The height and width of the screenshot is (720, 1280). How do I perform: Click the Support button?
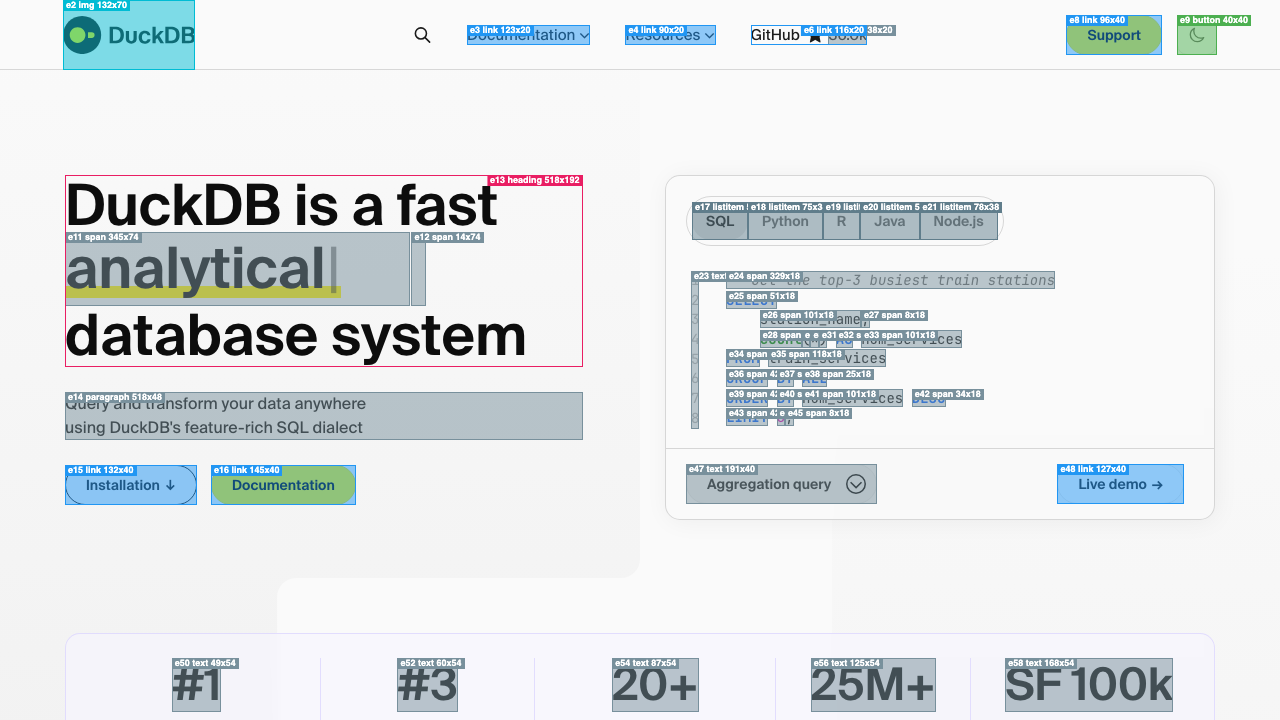[x=1113, y=35]
